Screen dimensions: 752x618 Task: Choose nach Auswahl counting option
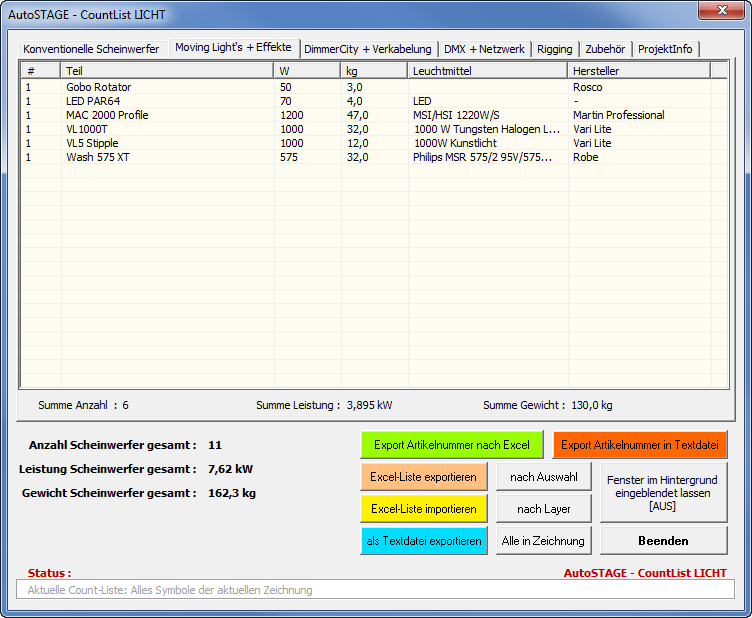(544, 477)
